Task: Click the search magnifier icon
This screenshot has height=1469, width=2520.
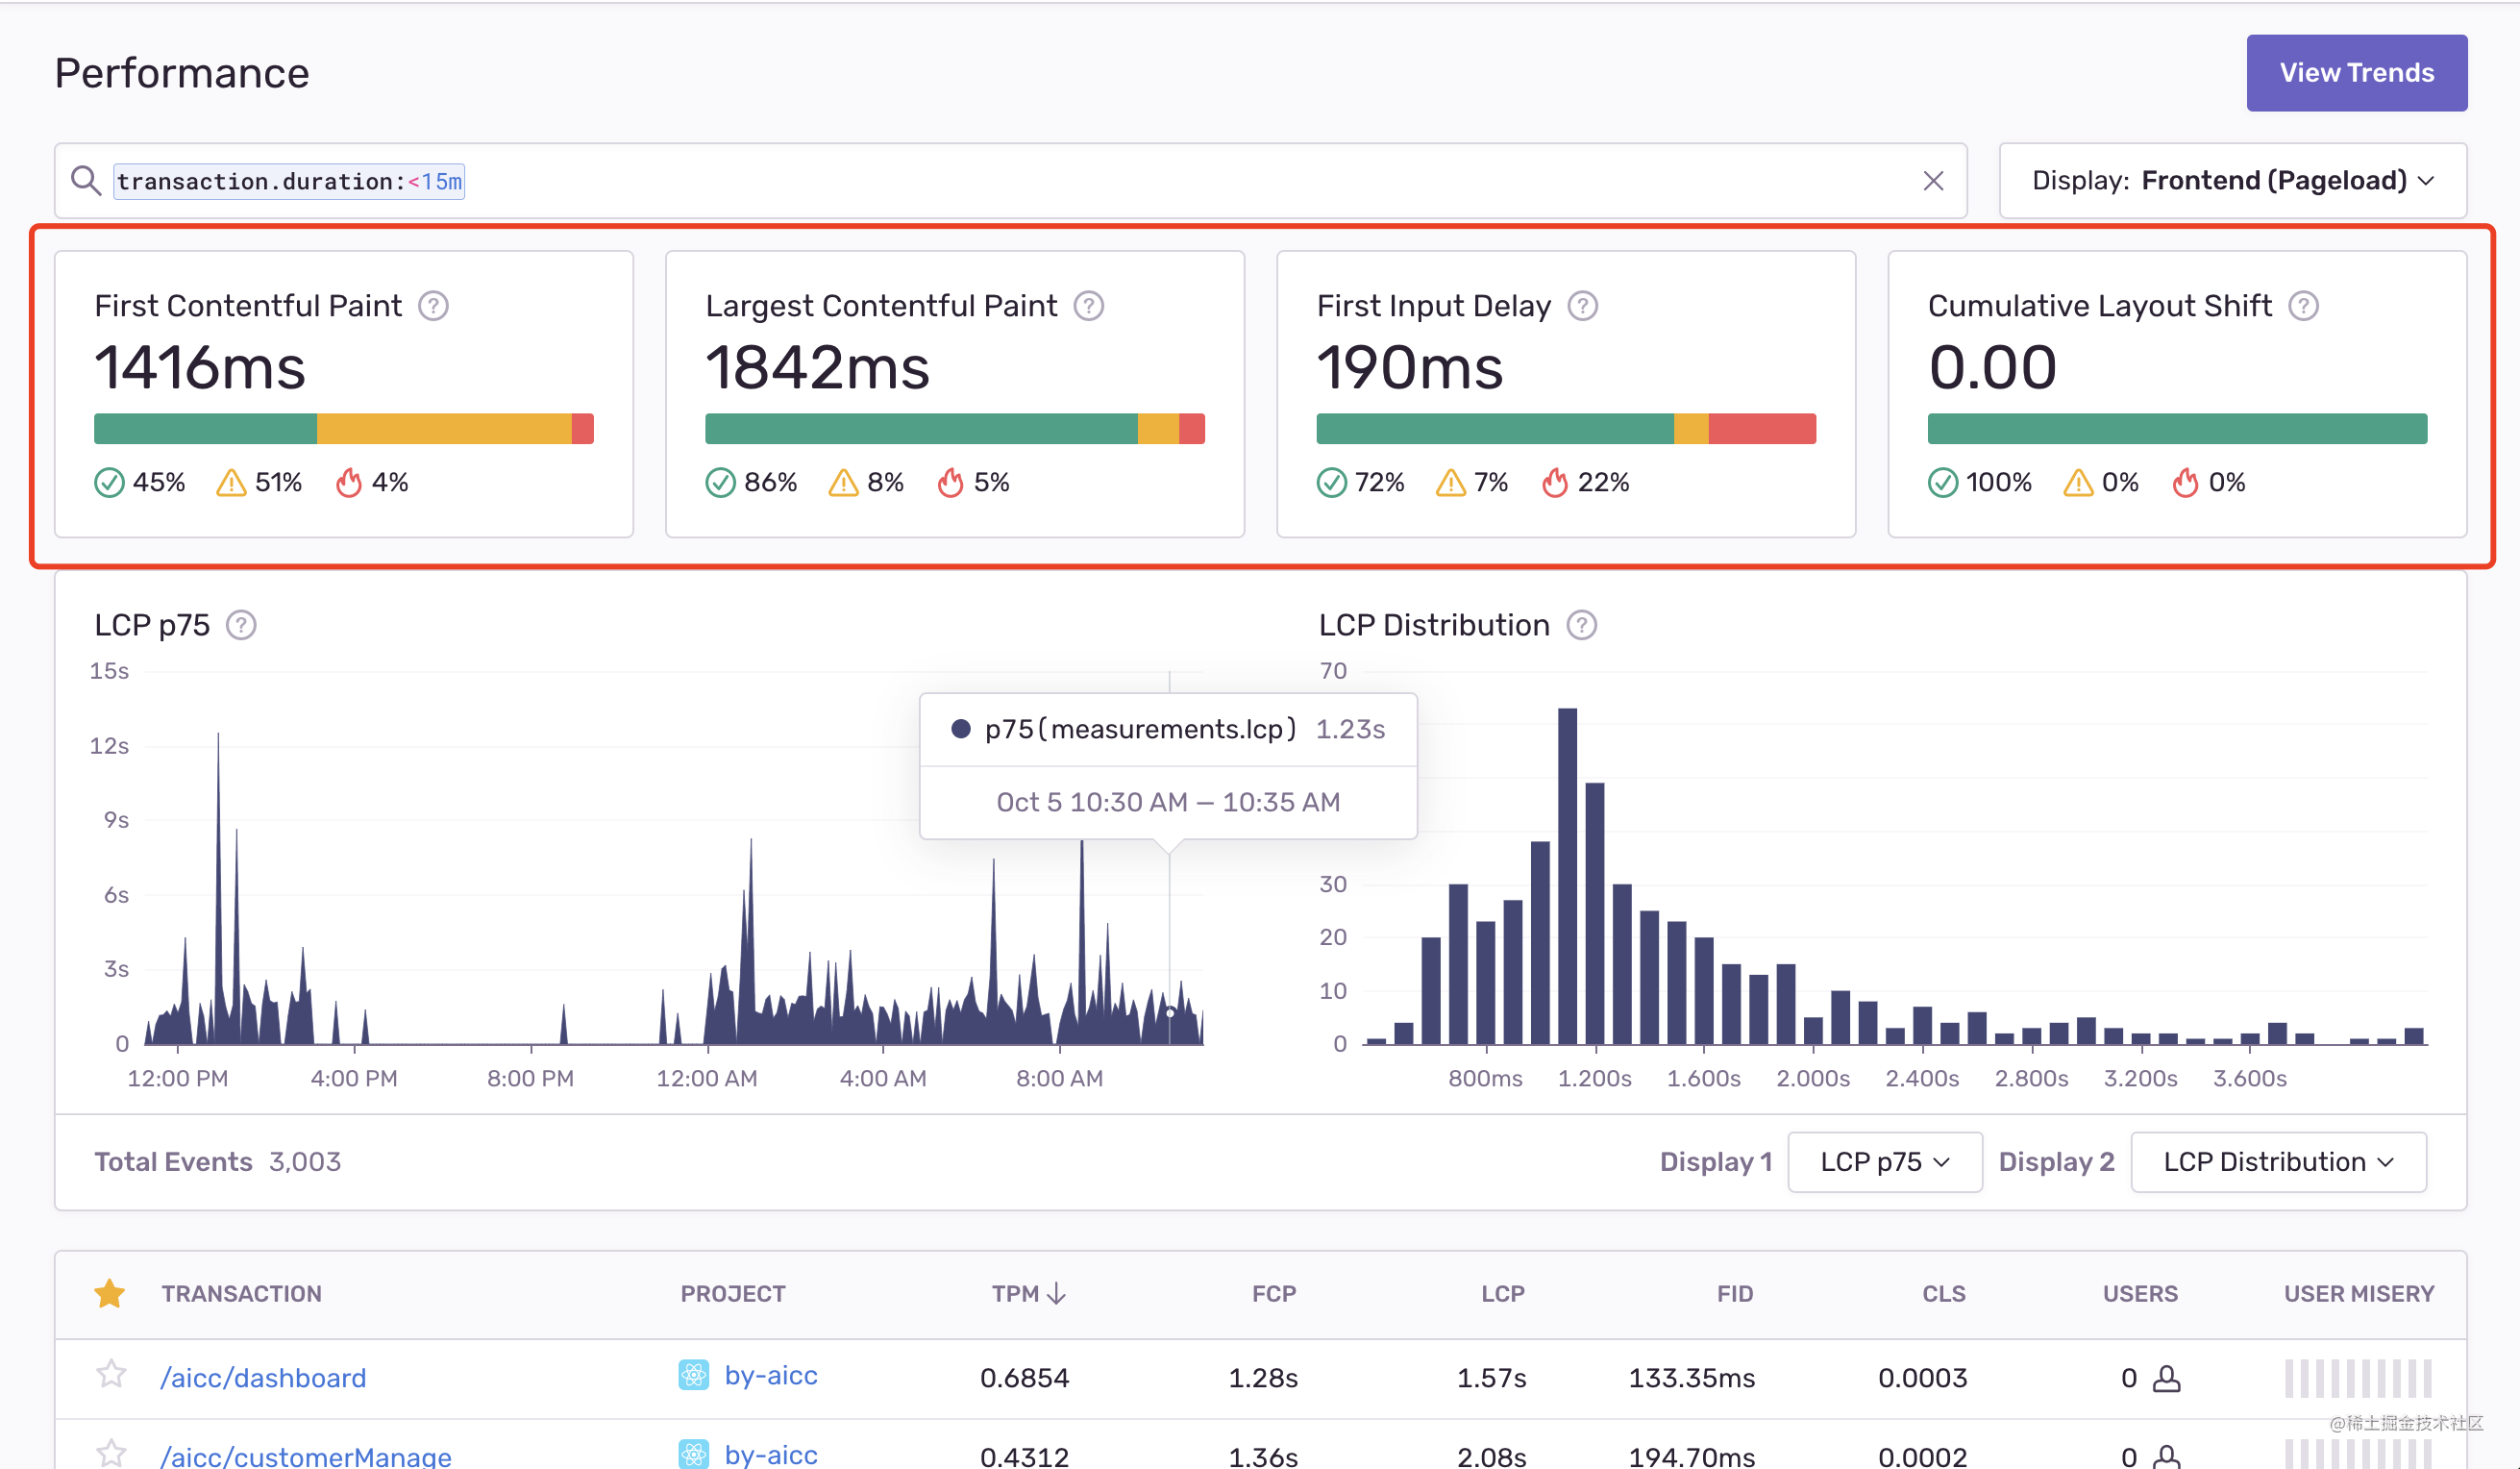Action: click(86, 180)
